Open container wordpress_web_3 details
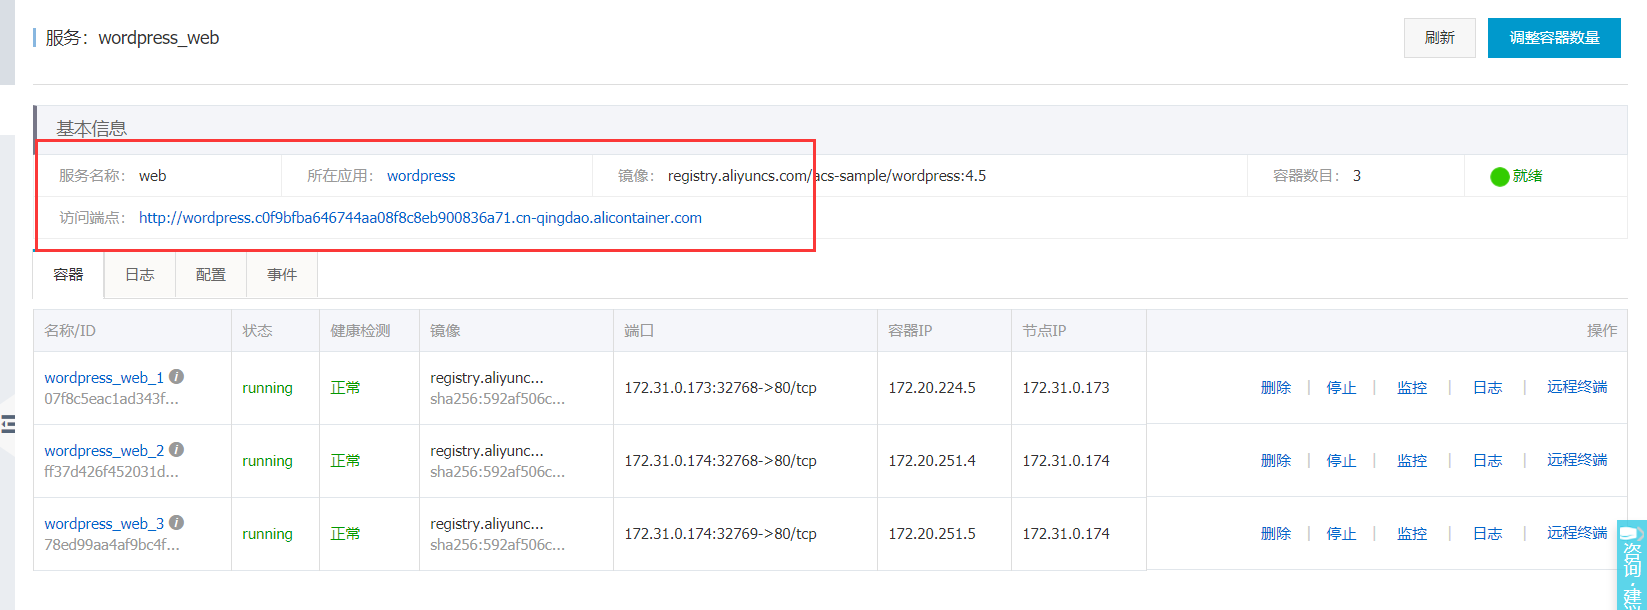Viewport: 1647px width, 610px height. tap(104, 524)
